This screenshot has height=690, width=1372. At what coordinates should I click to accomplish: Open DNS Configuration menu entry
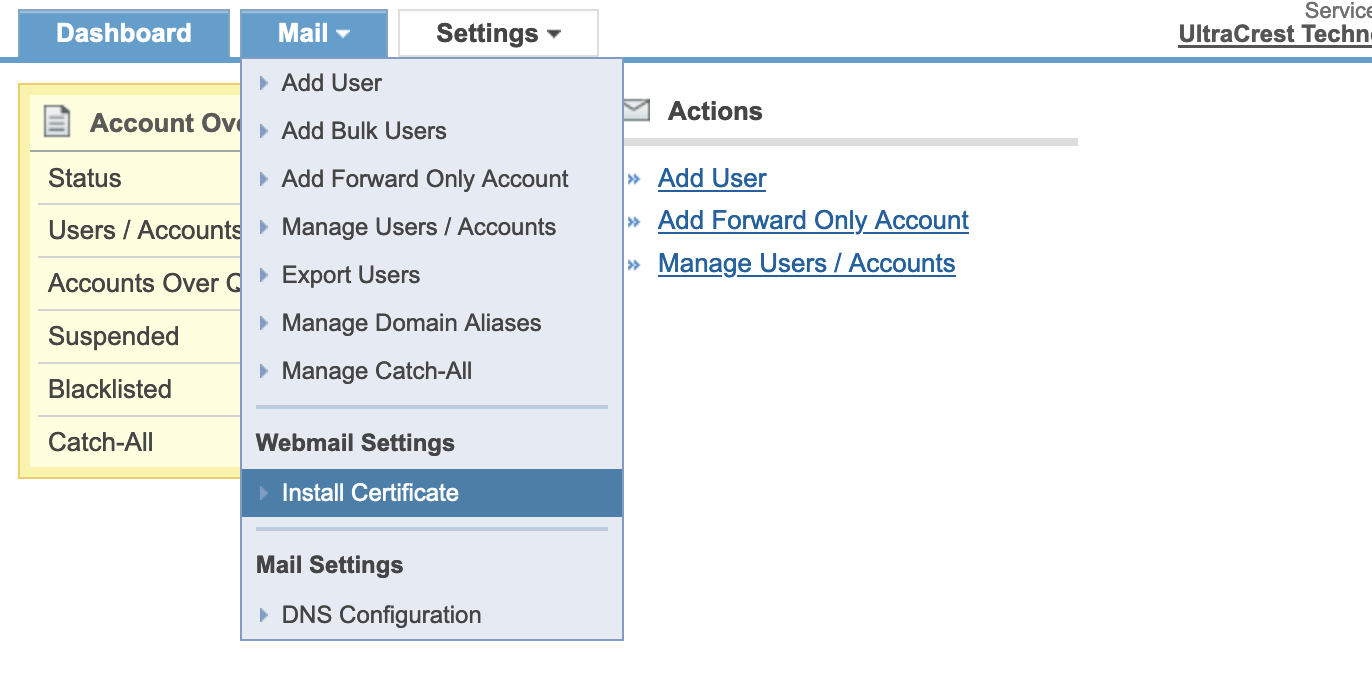coord(432,615)
